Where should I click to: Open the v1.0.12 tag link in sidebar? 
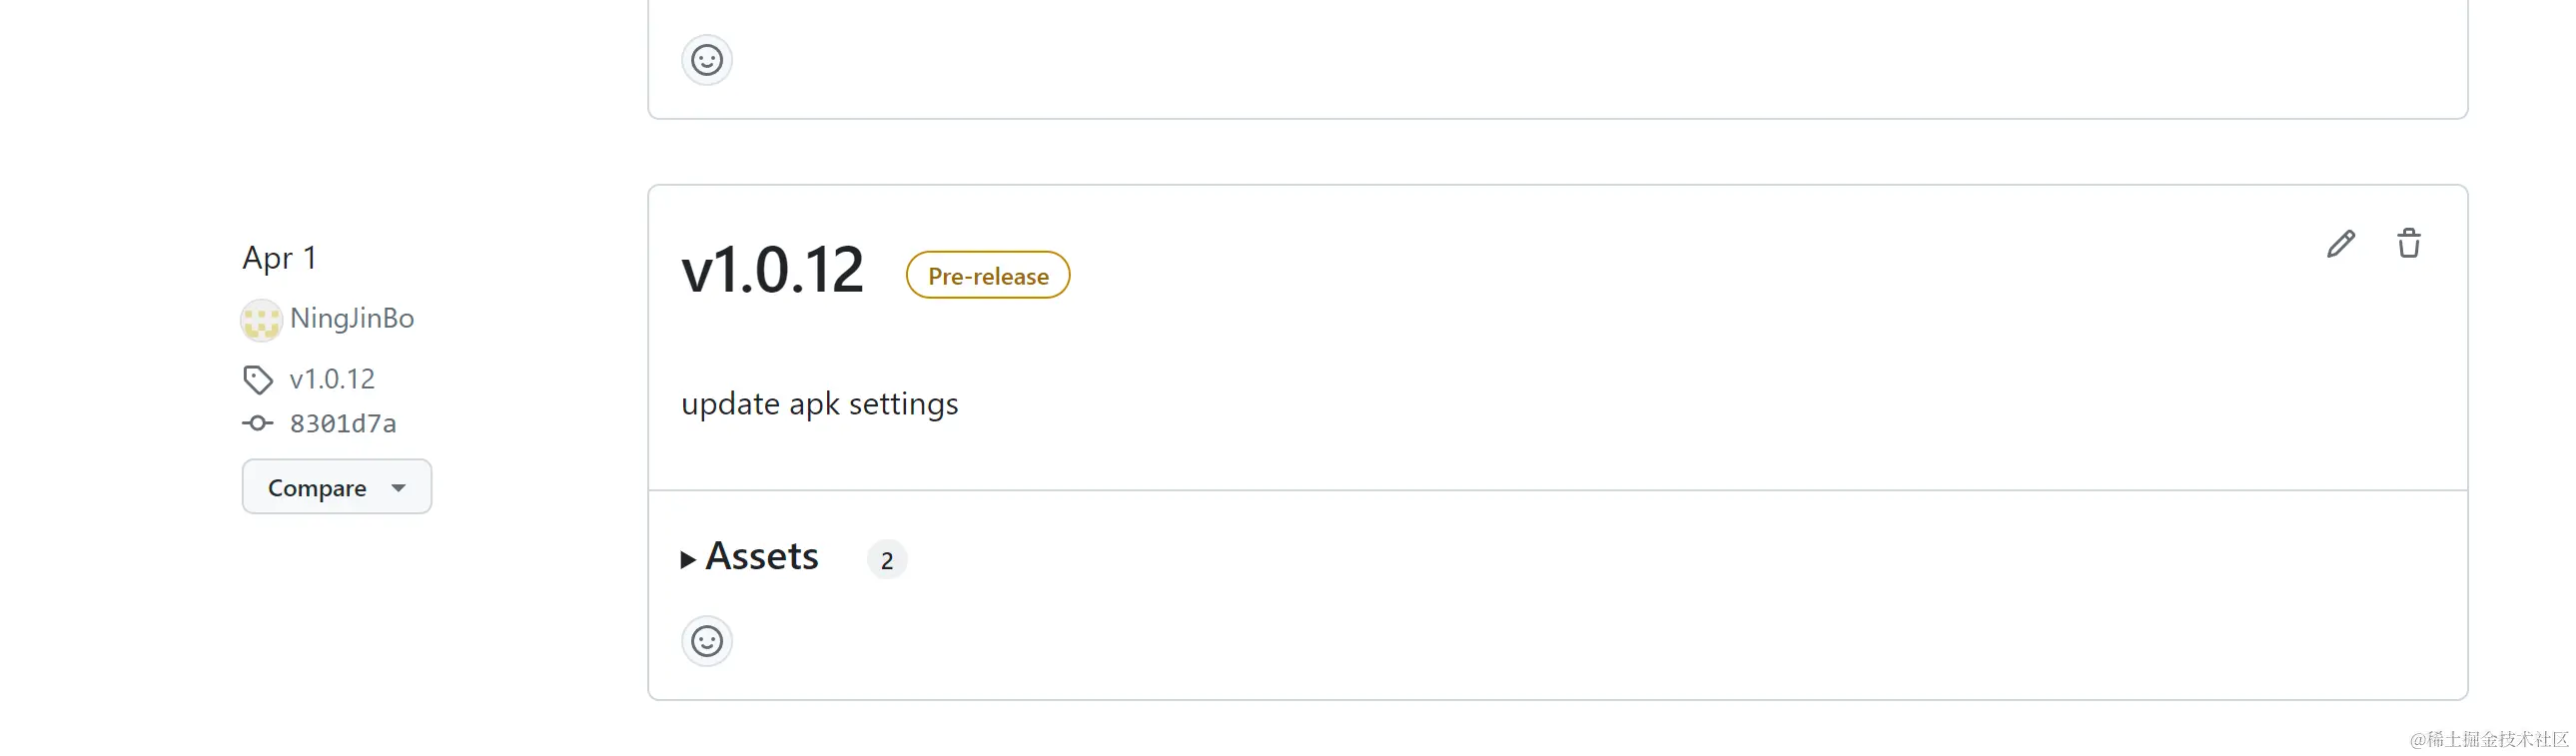332,379
